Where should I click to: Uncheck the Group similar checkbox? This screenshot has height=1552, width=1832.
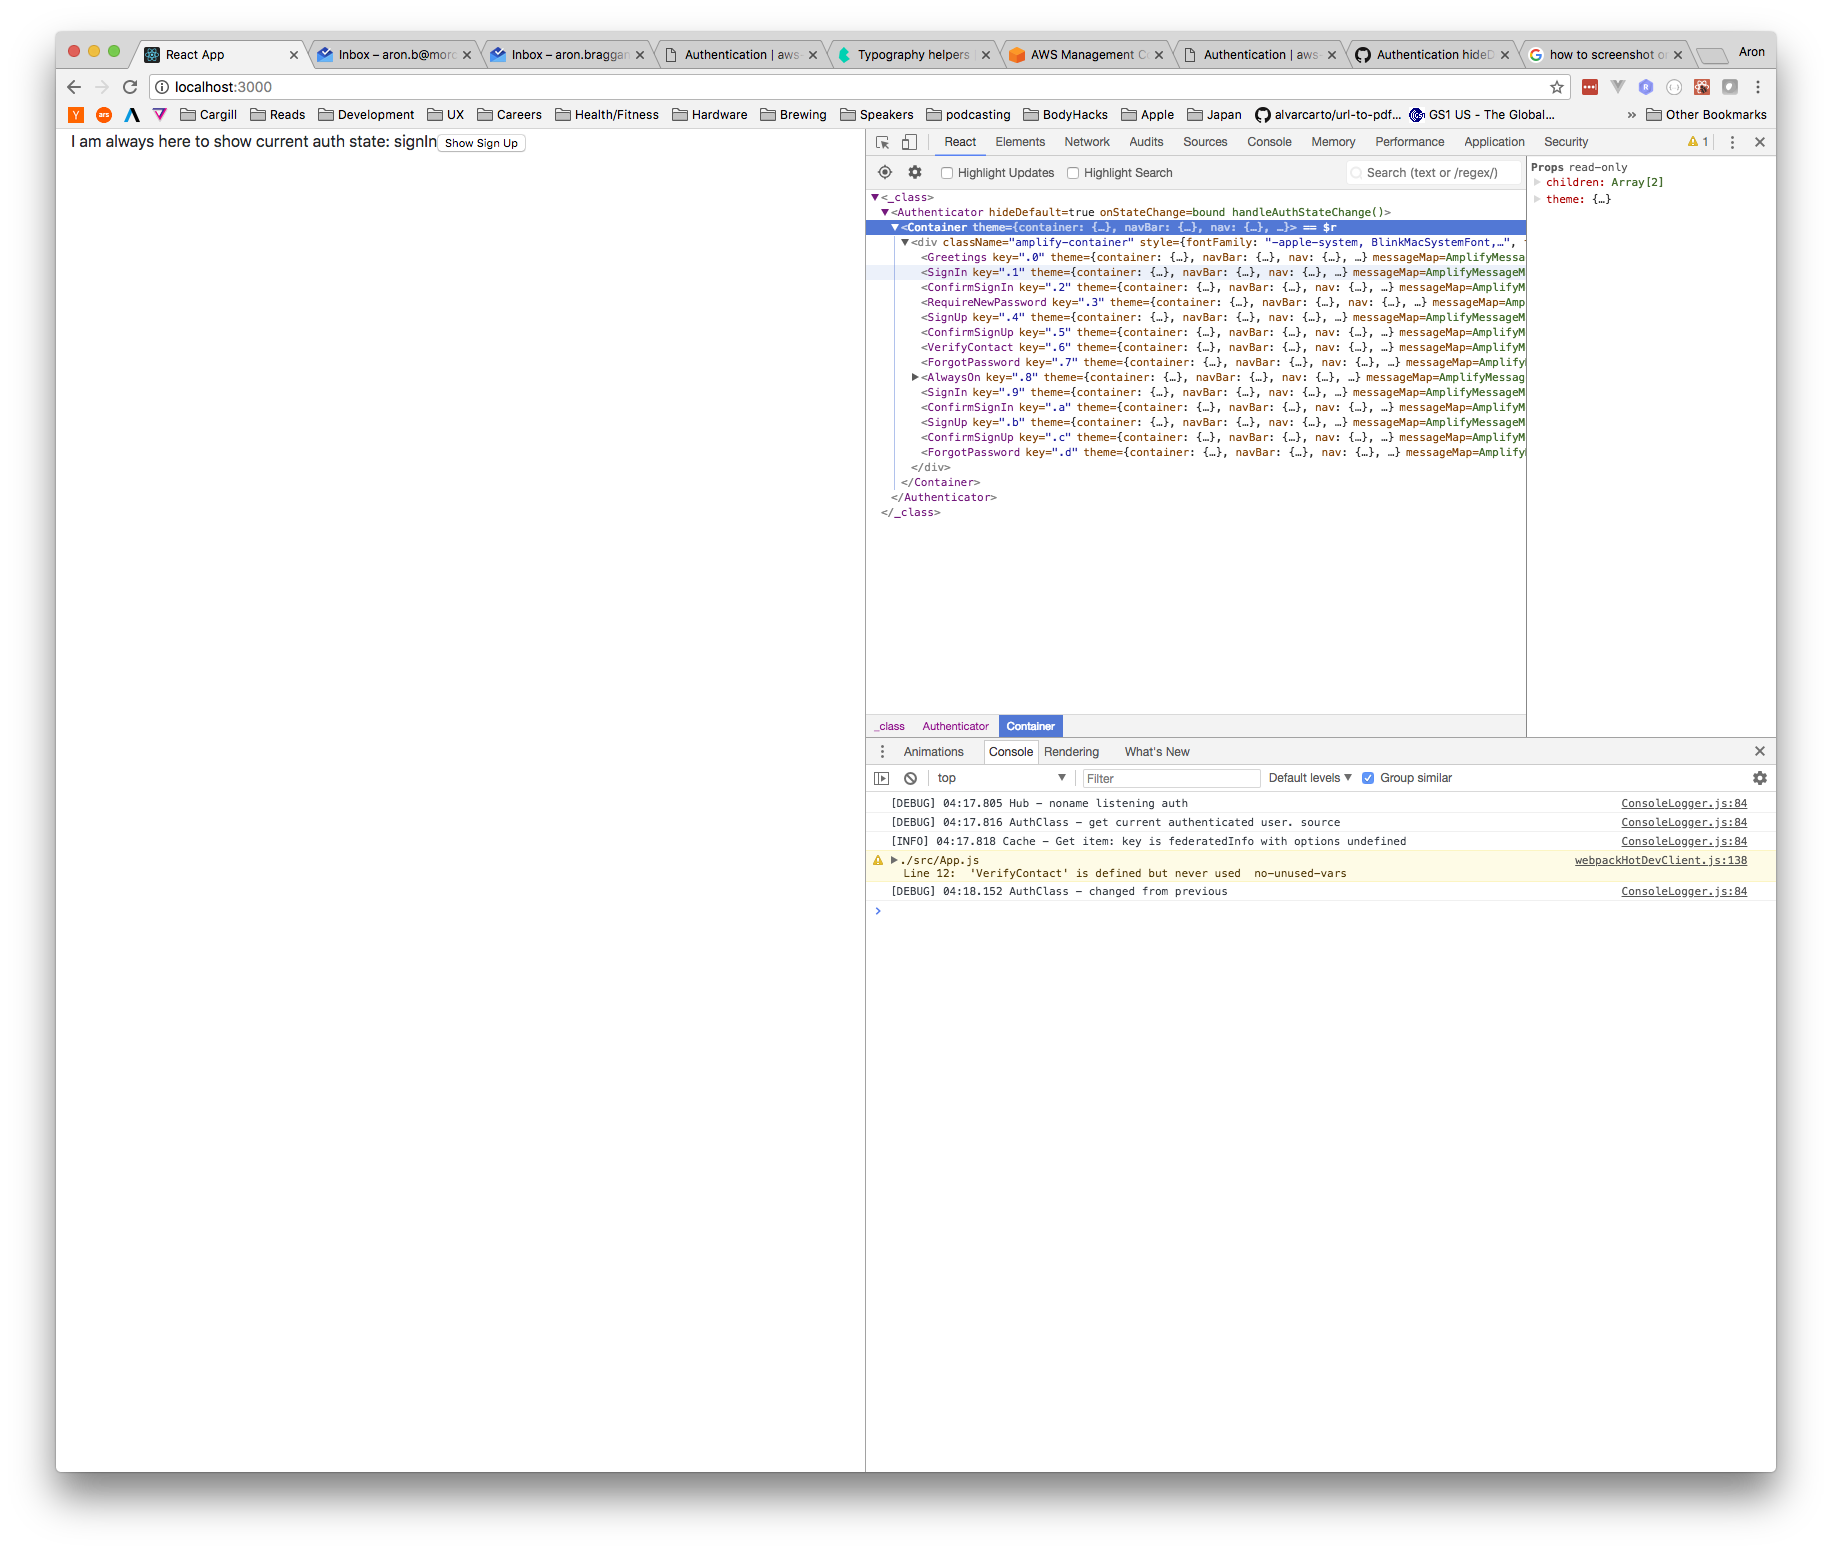pos(1368,778)
